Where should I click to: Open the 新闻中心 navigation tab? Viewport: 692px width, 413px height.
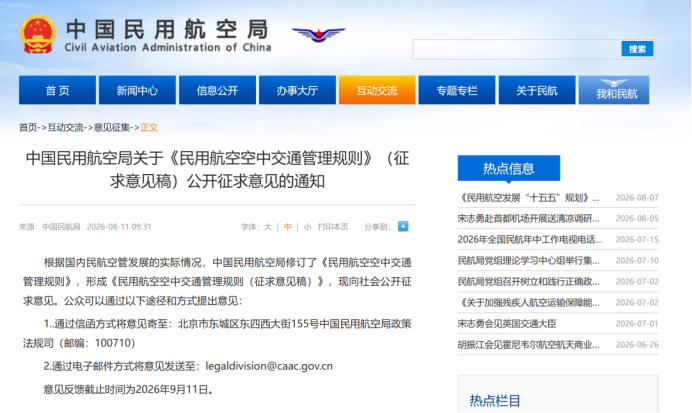137,90
